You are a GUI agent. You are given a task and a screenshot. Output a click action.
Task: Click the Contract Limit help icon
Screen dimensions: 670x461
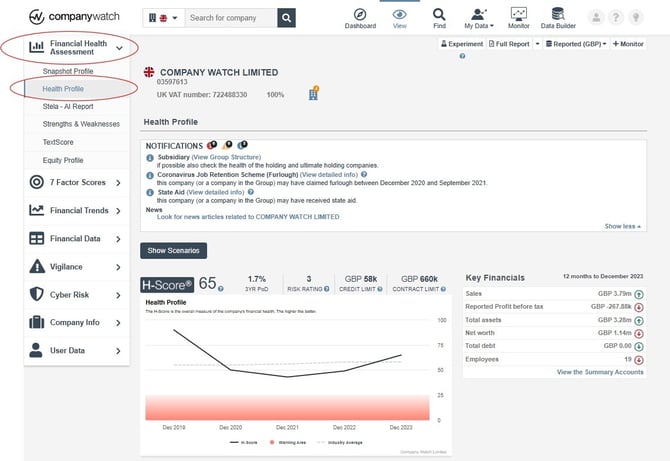point(444,289)
